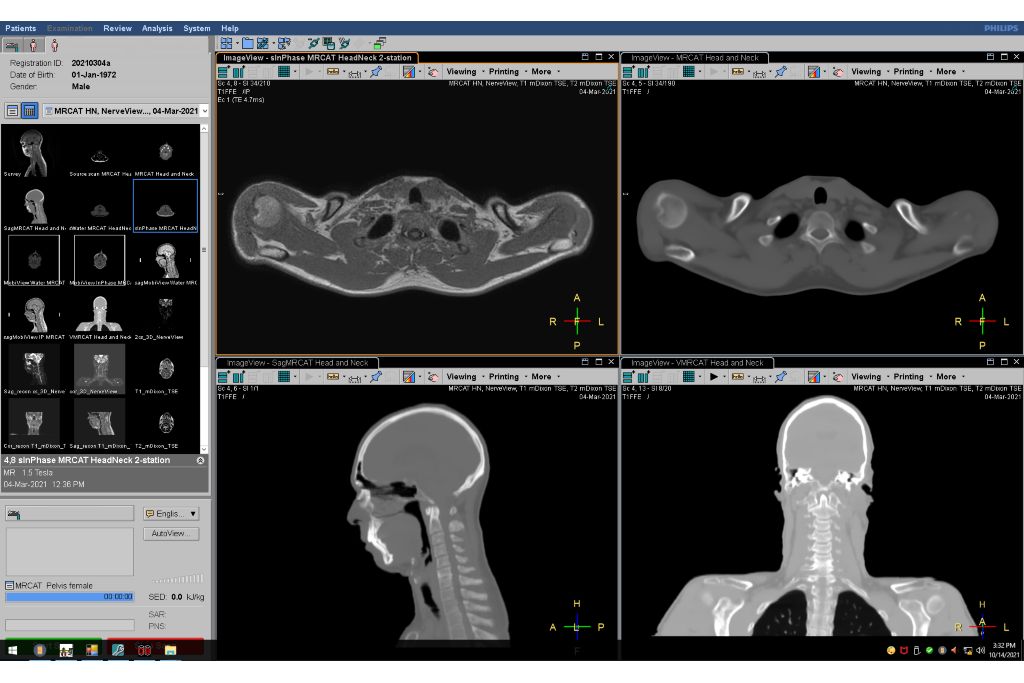Select the T1_mDixon_TSE thumbnail
The image size is (1024, 683).
[165, 371]
